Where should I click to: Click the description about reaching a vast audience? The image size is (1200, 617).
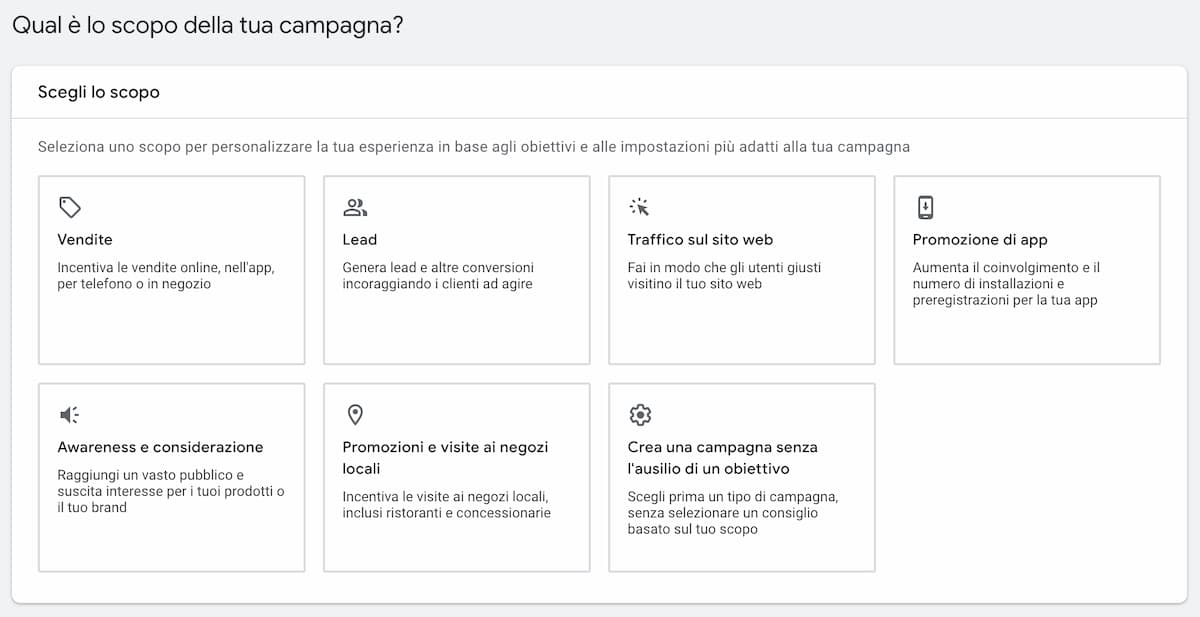coord(171,491)
